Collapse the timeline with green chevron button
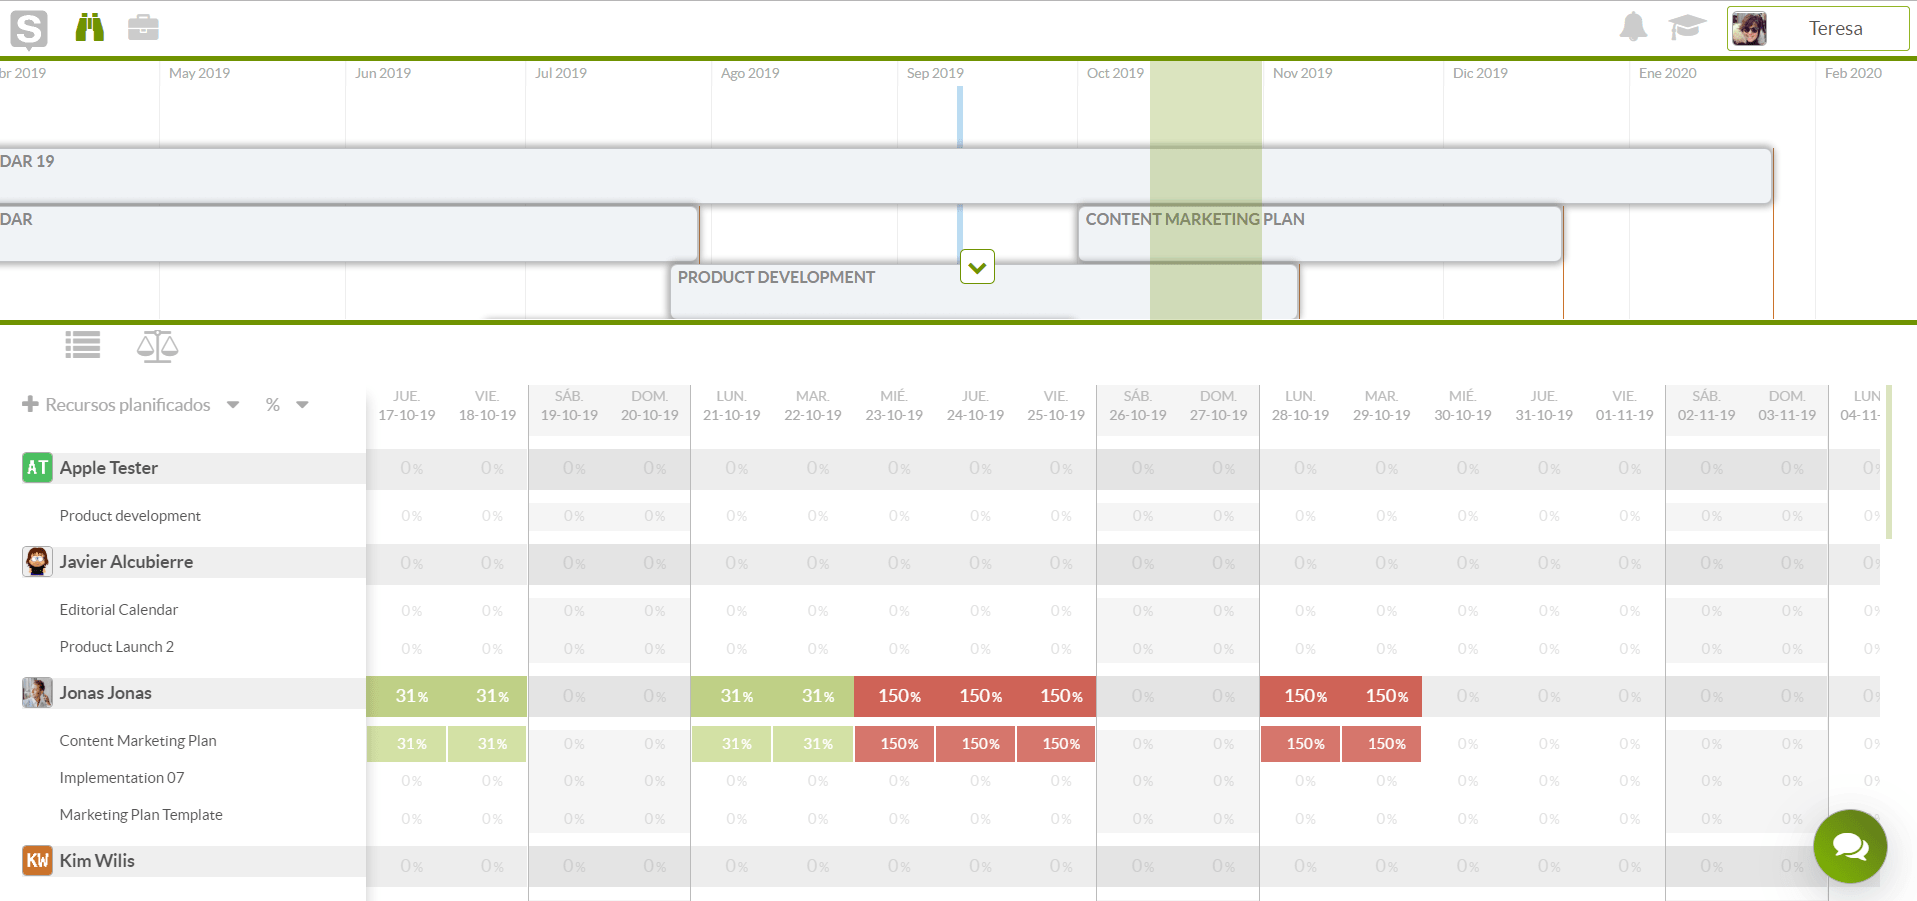This screenshot has width=1917, height=901. tap(977, 267)
